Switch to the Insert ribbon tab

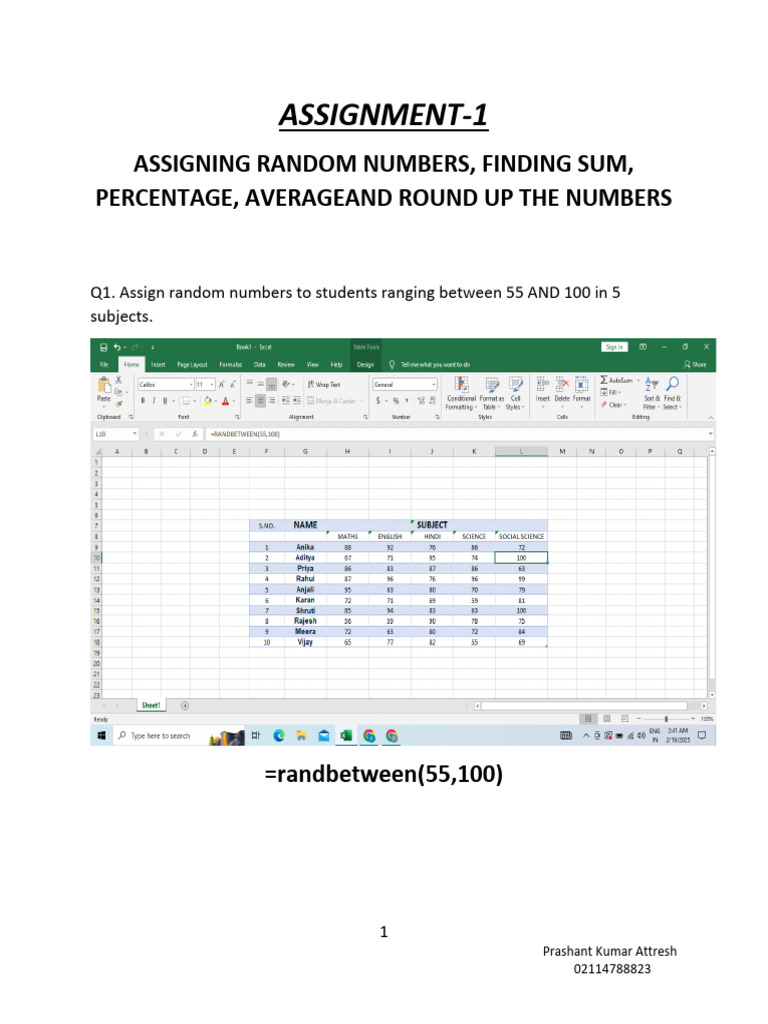(158, 364)
